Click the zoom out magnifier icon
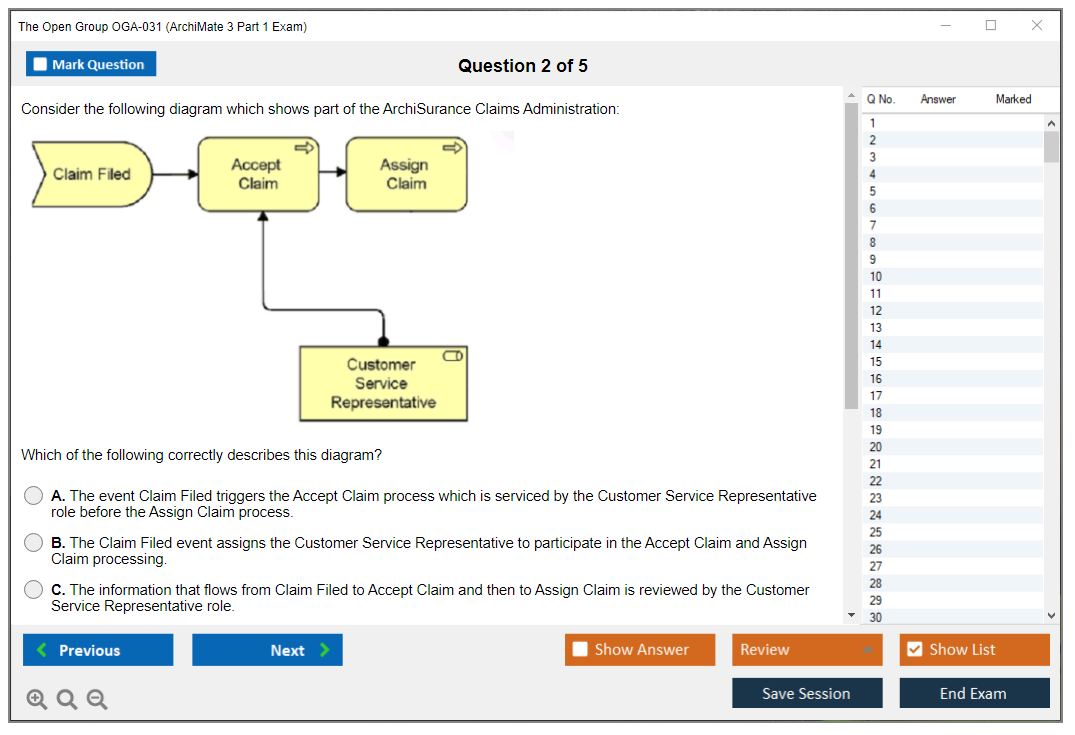 pyautogui.click(x=97, y=700)
